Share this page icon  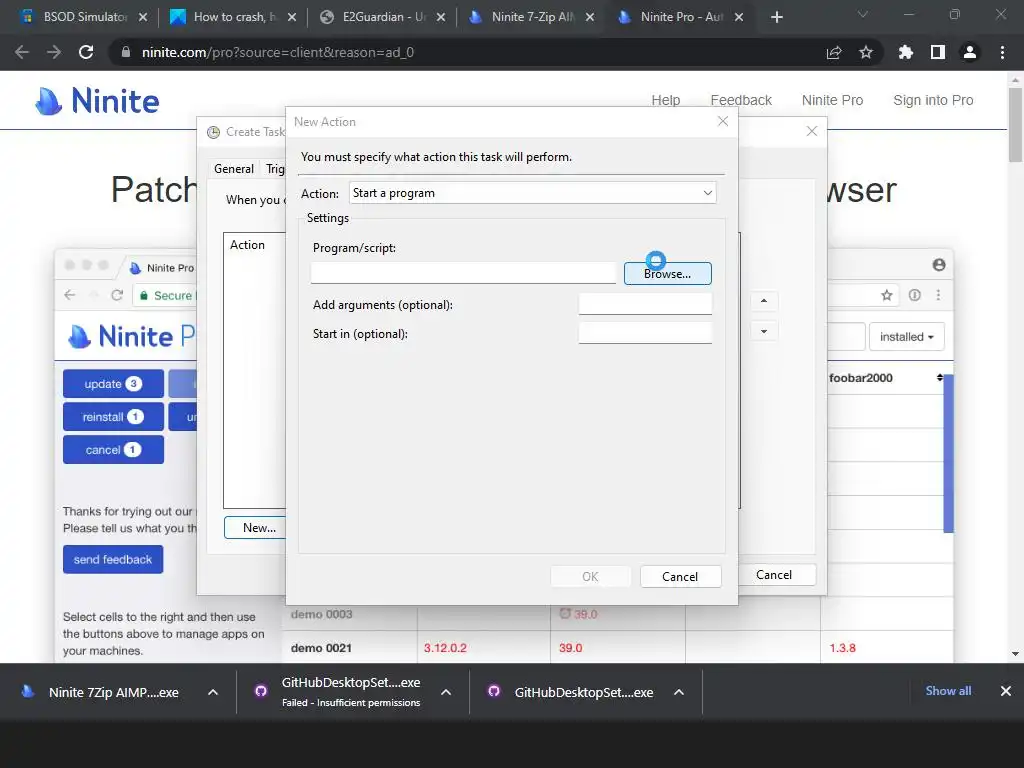click(834, 53)
